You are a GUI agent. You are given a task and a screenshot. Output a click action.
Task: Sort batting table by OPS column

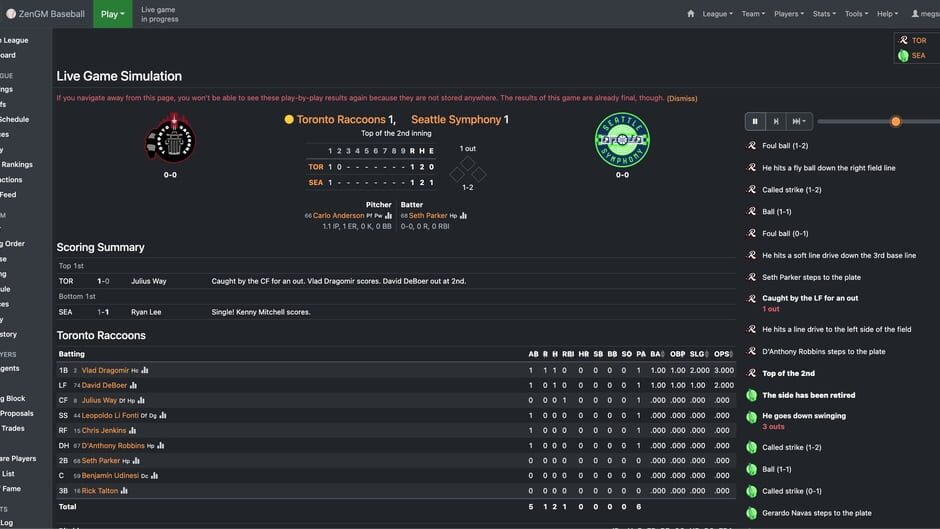723,354
